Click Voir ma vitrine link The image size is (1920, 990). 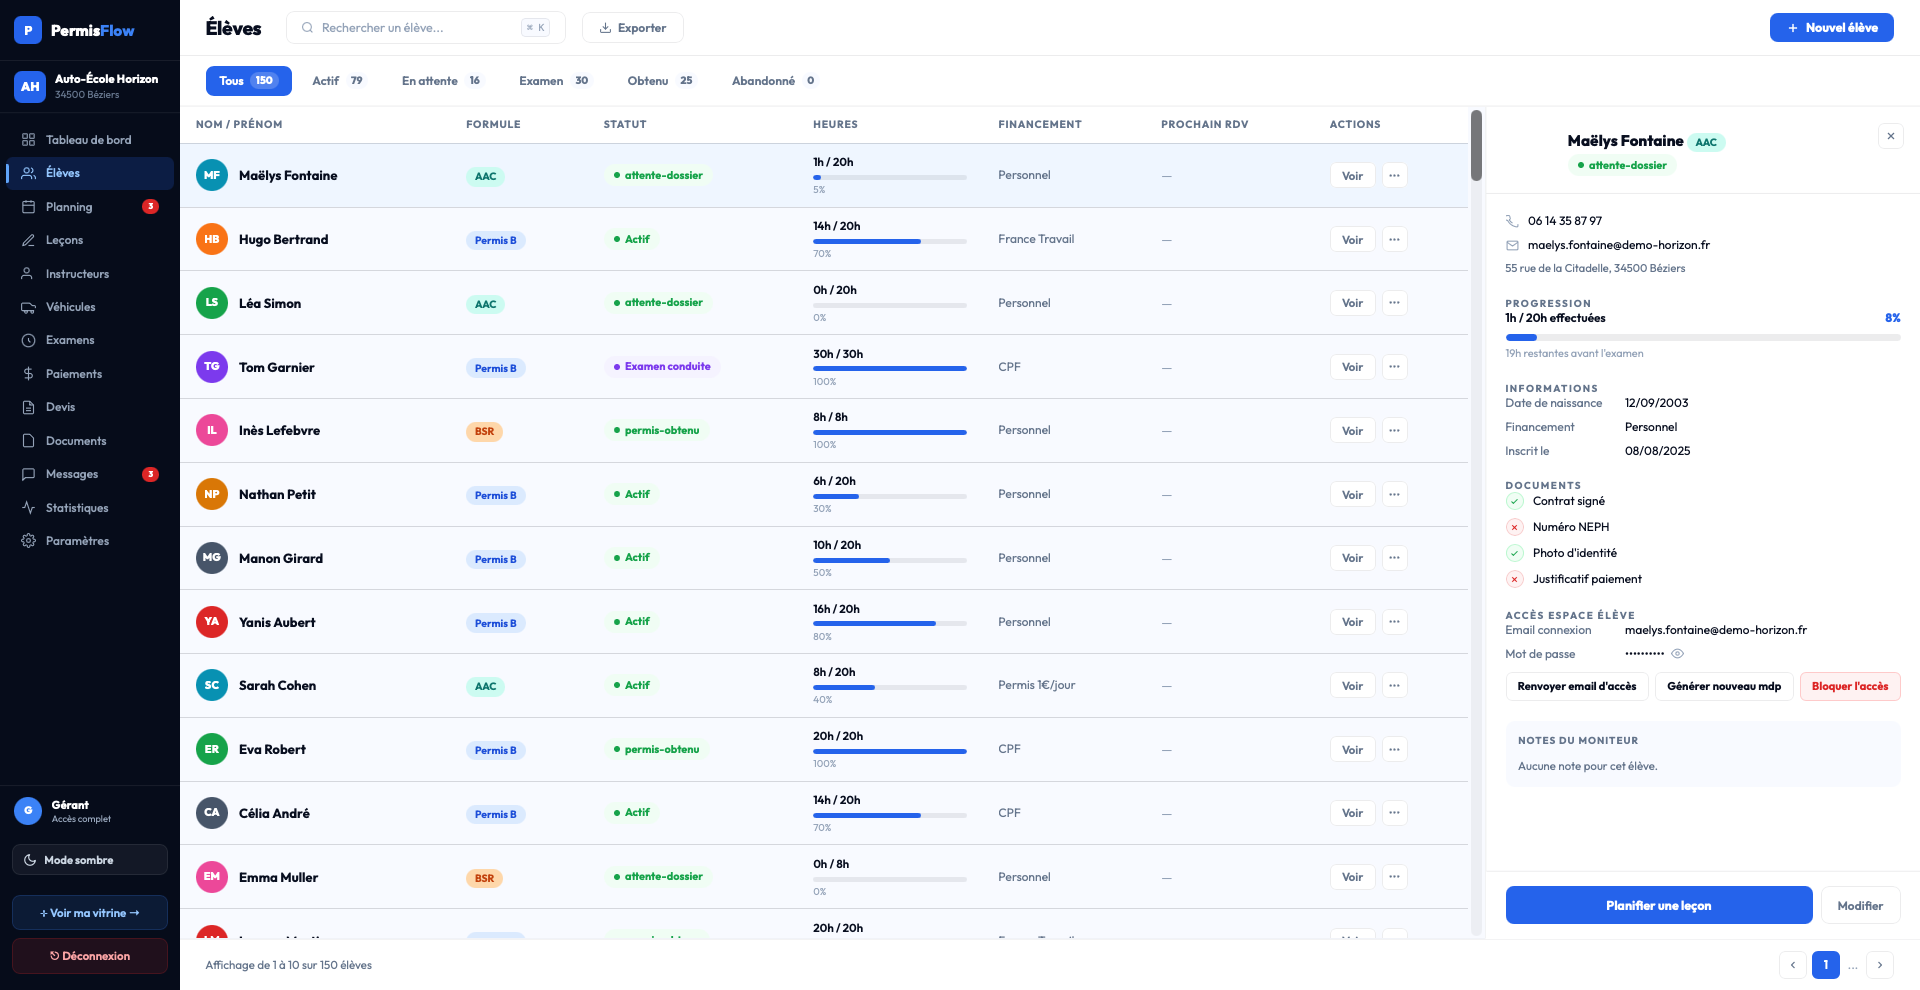[90, 913]
